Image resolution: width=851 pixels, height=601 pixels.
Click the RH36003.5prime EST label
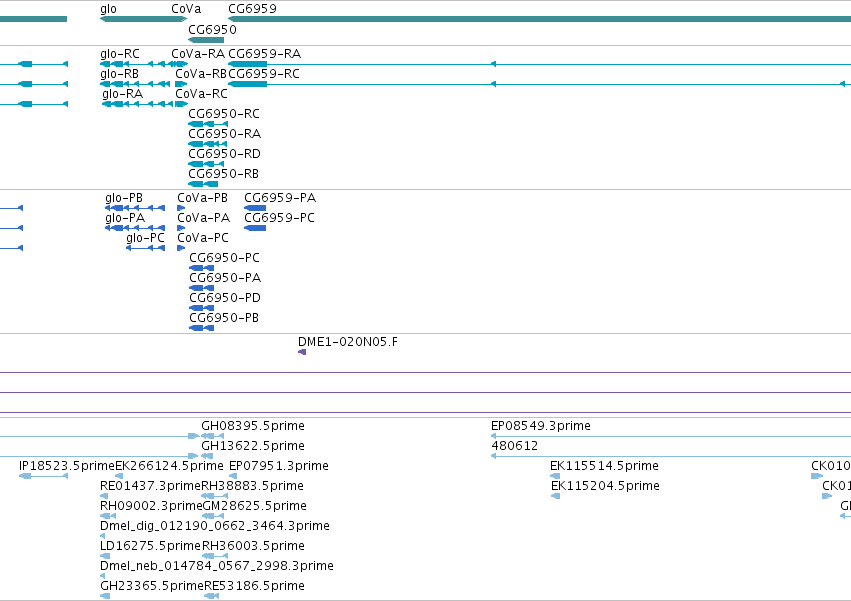(252, 547)
